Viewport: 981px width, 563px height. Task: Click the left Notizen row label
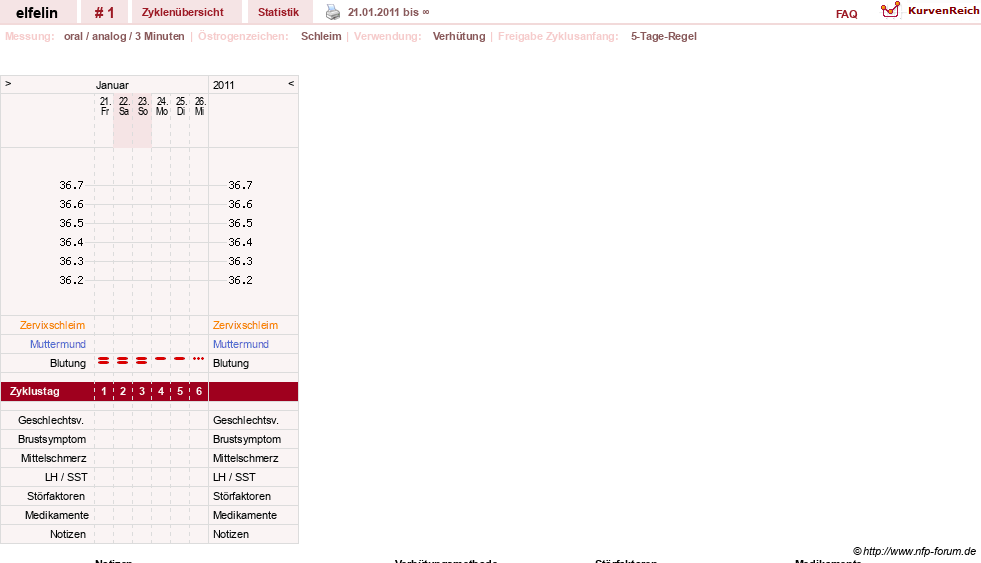(x=68, y=534)
